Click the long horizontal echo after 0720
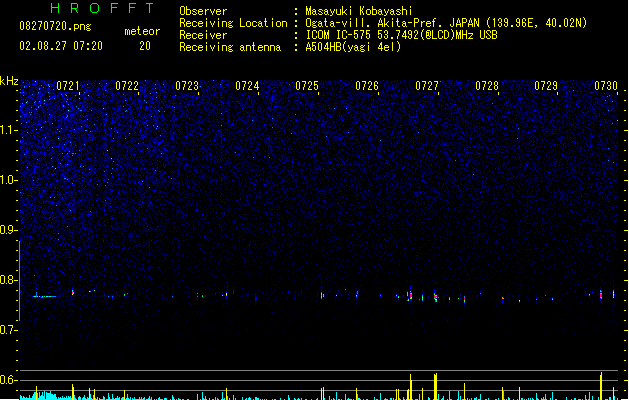The width and height of the screenshot is (629, 400). (x=45, y=296)
